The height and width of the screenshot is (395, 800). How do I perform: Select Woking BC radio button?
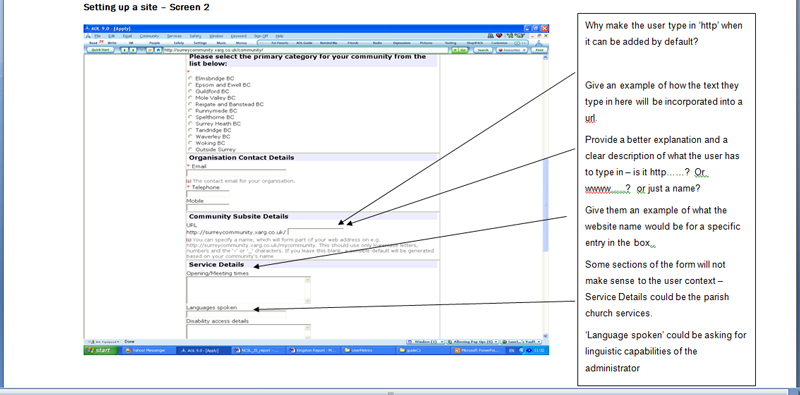pyautogui.click(x=190, y=143)
